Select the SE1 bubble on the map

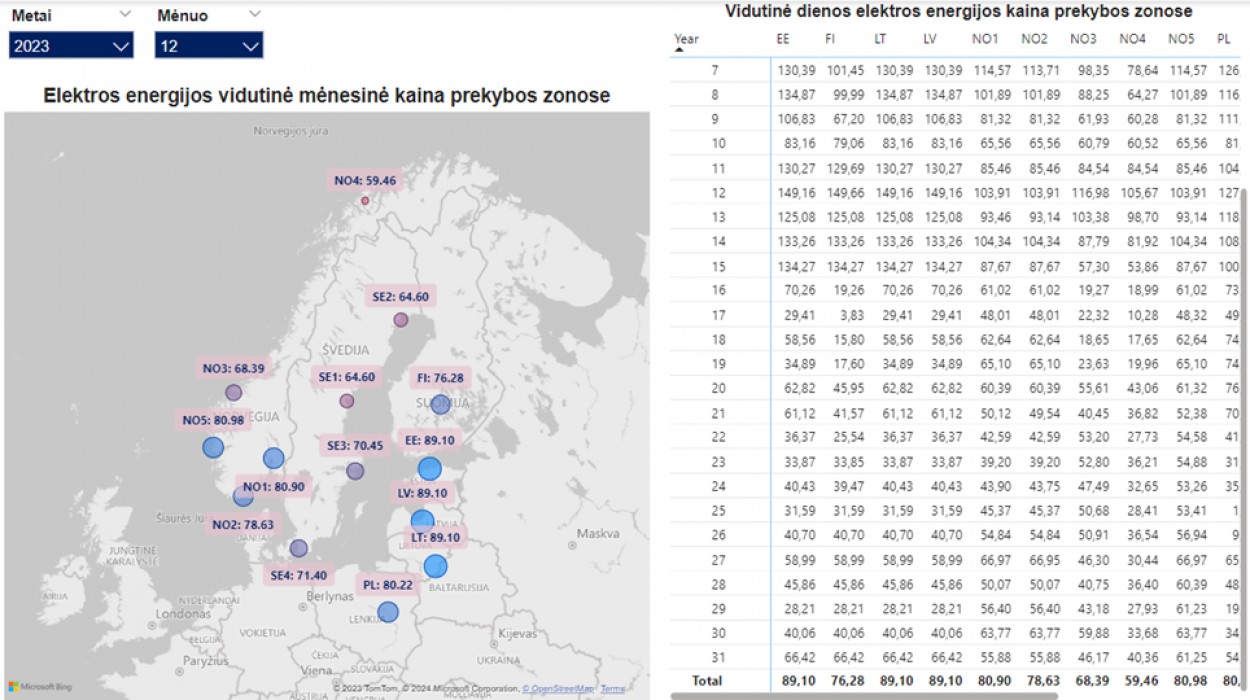coord(347,401)
